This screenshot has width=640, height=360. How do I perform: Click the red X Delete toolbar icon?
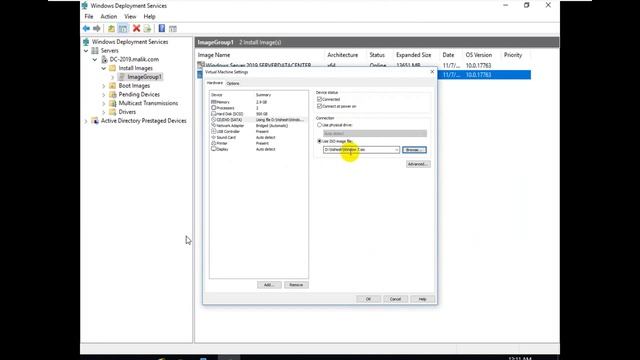[x=136, y=28]
